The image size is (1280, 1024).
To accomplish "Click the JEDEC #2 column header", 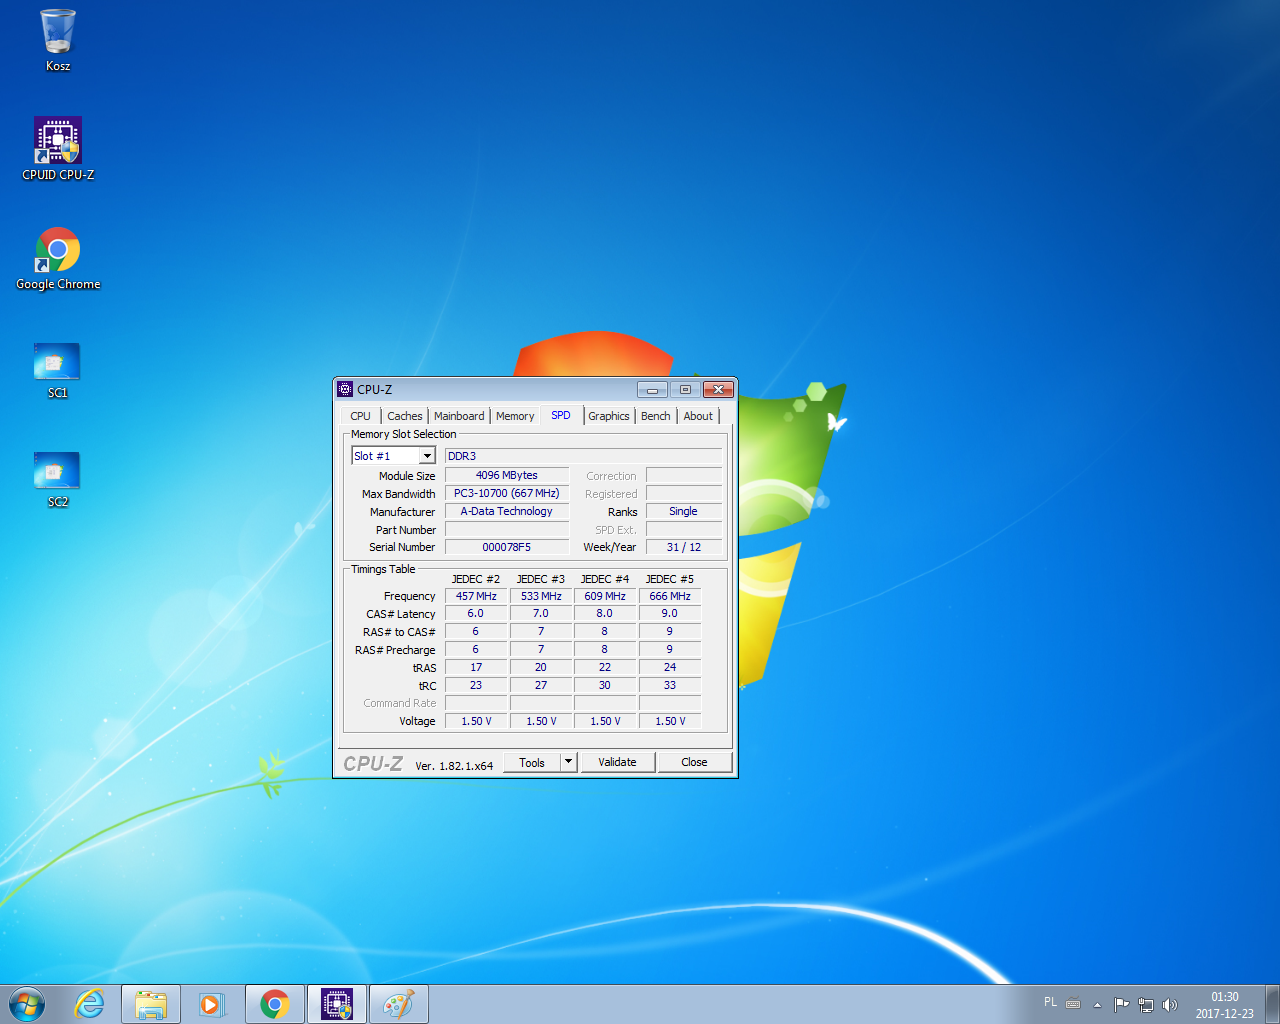I will click(476, 579).
